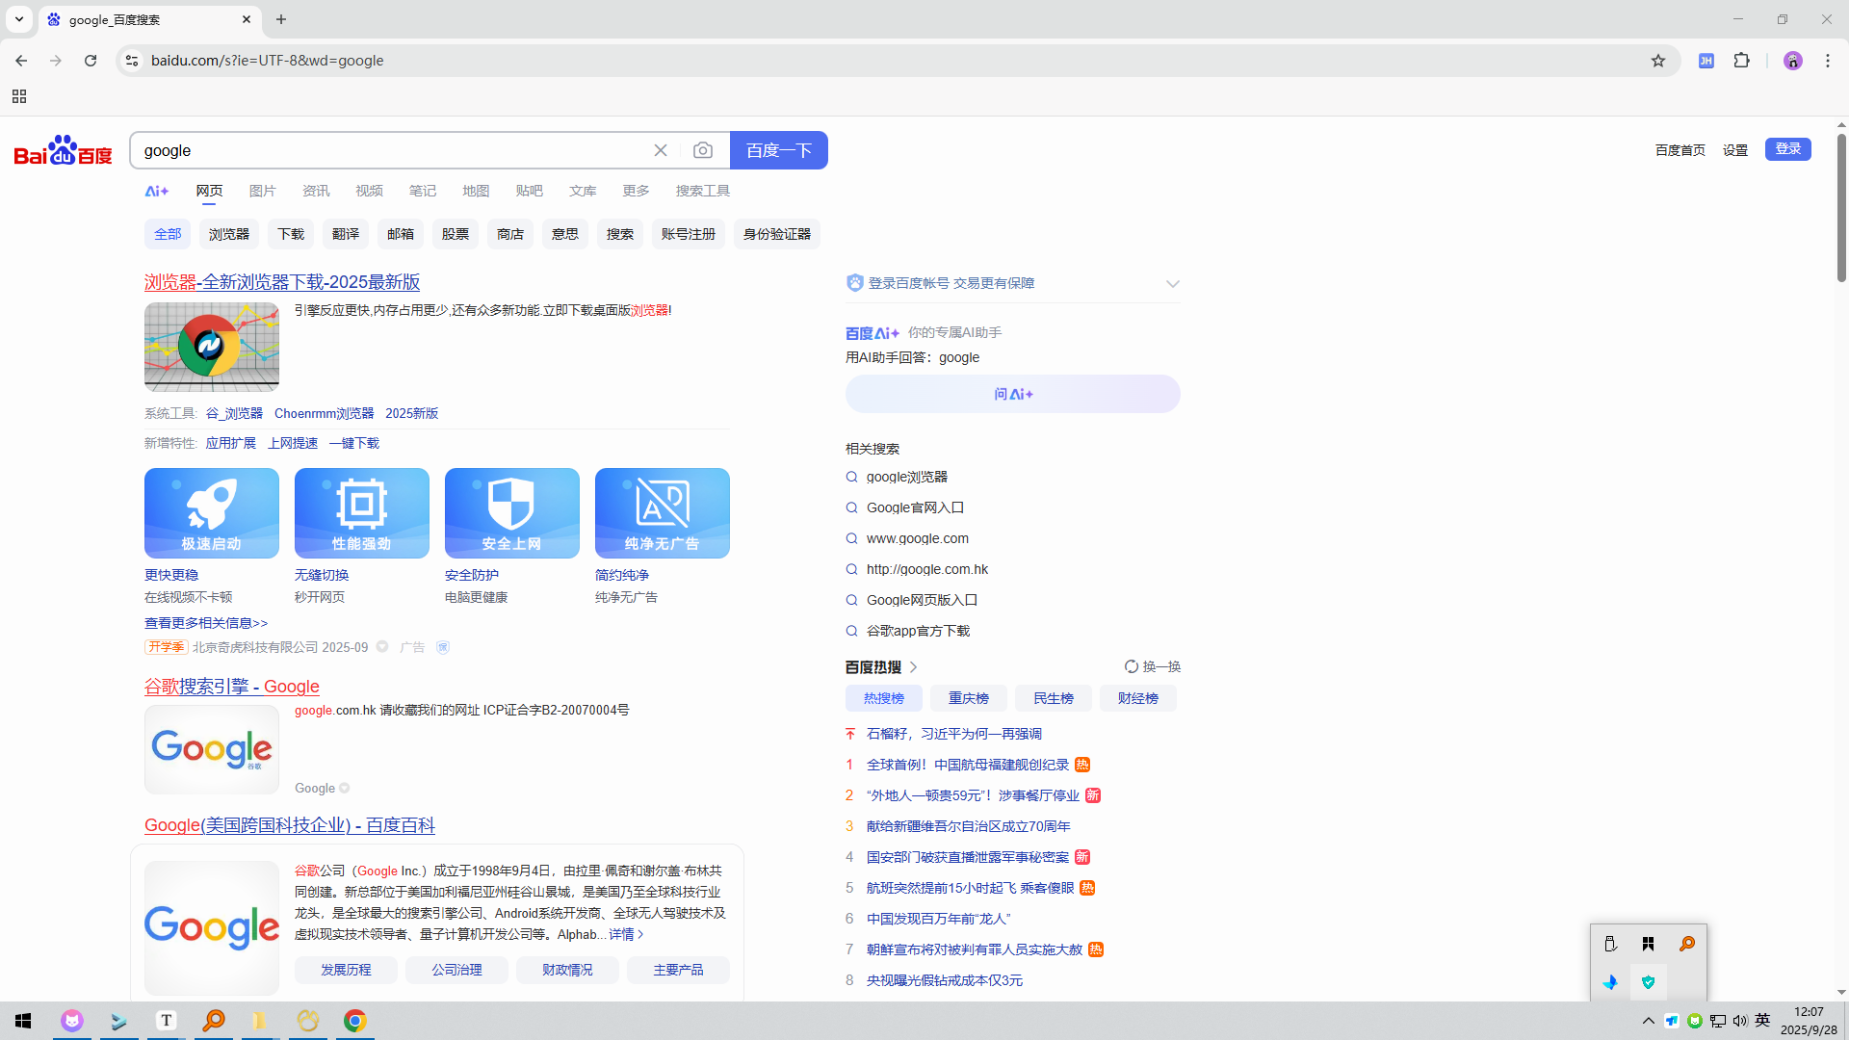Viewport: 1849px width, 1040px height.
Task: Bookmark this page with star icon
Action: [1658, 61]
